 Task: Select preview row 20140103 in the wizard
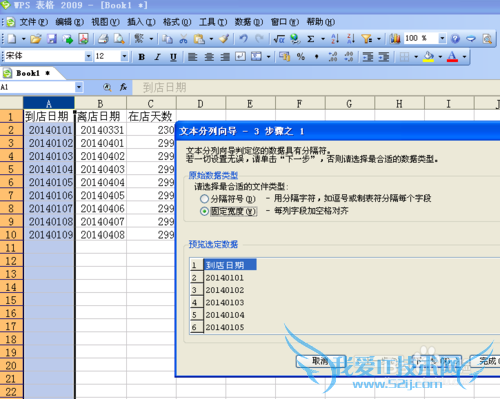(x=225, y=303)
